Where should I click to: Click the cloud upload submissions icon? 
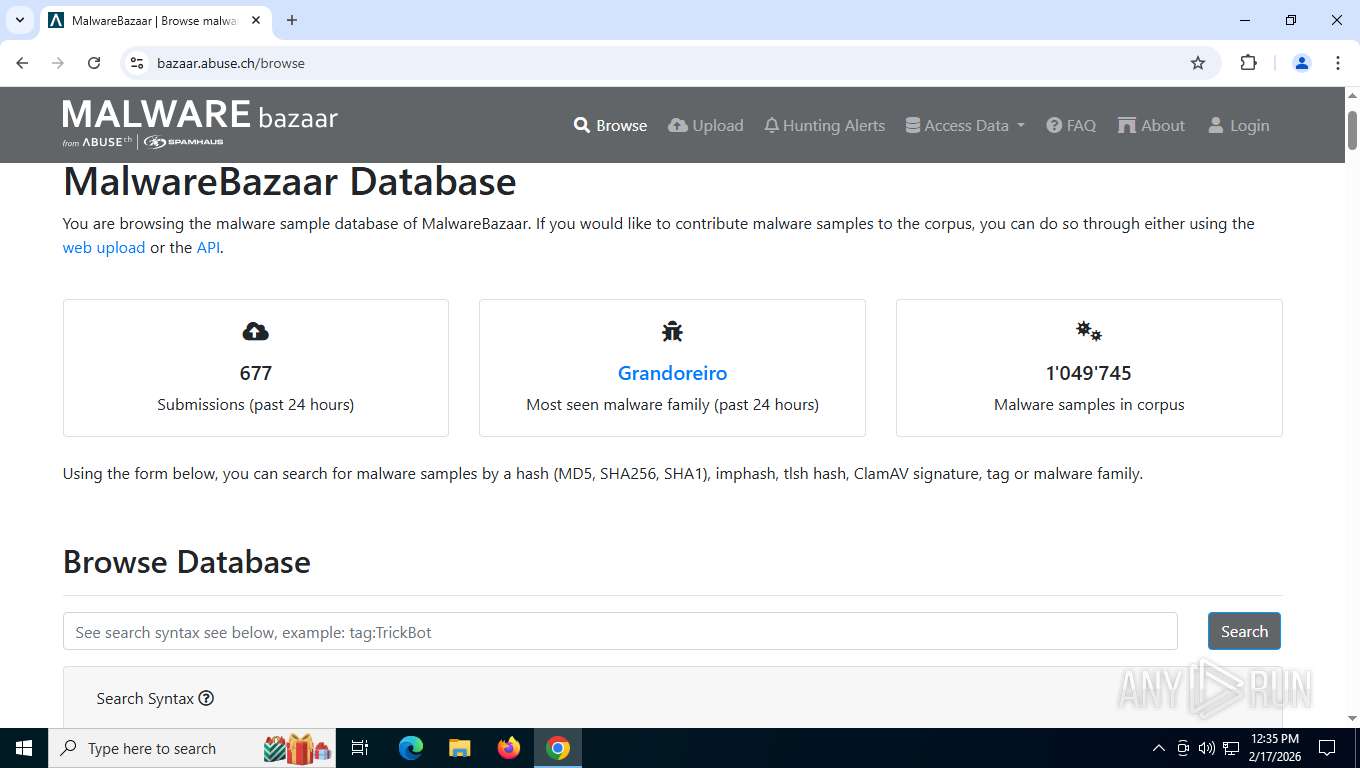256,331
